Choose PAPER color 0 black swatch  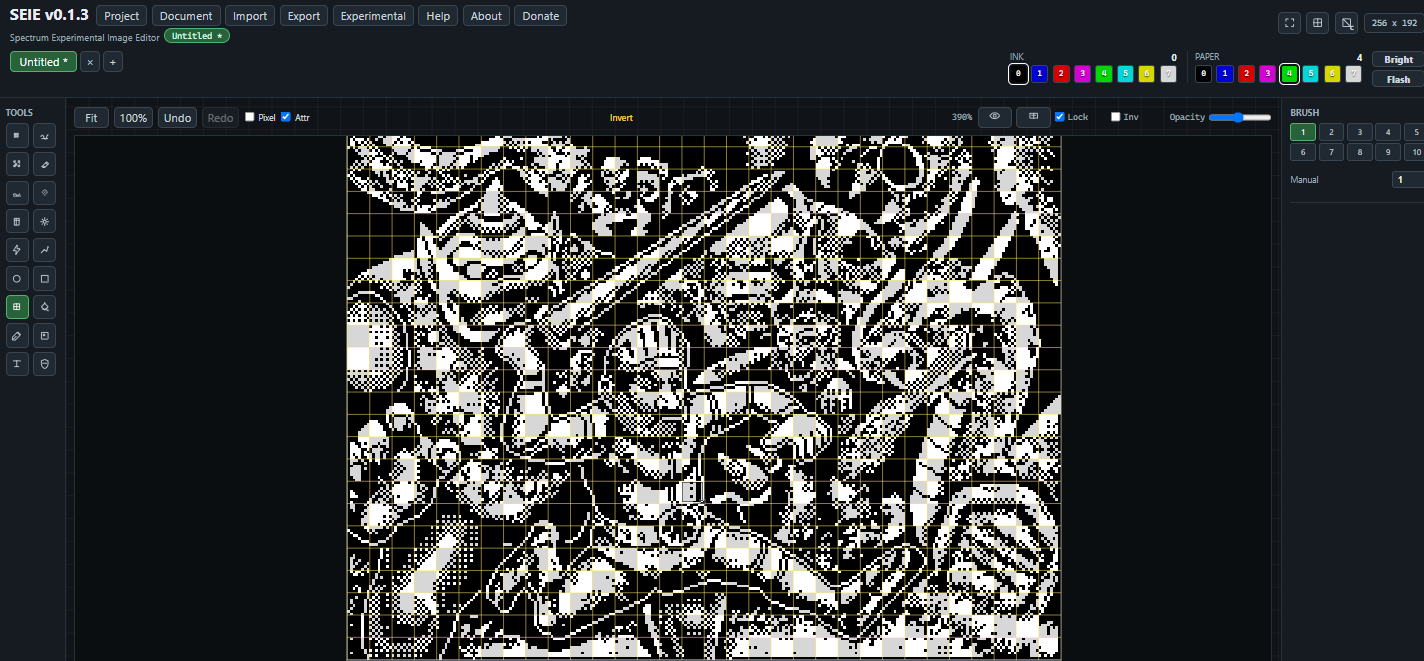pyautogui.click(x=1203, y=73)
